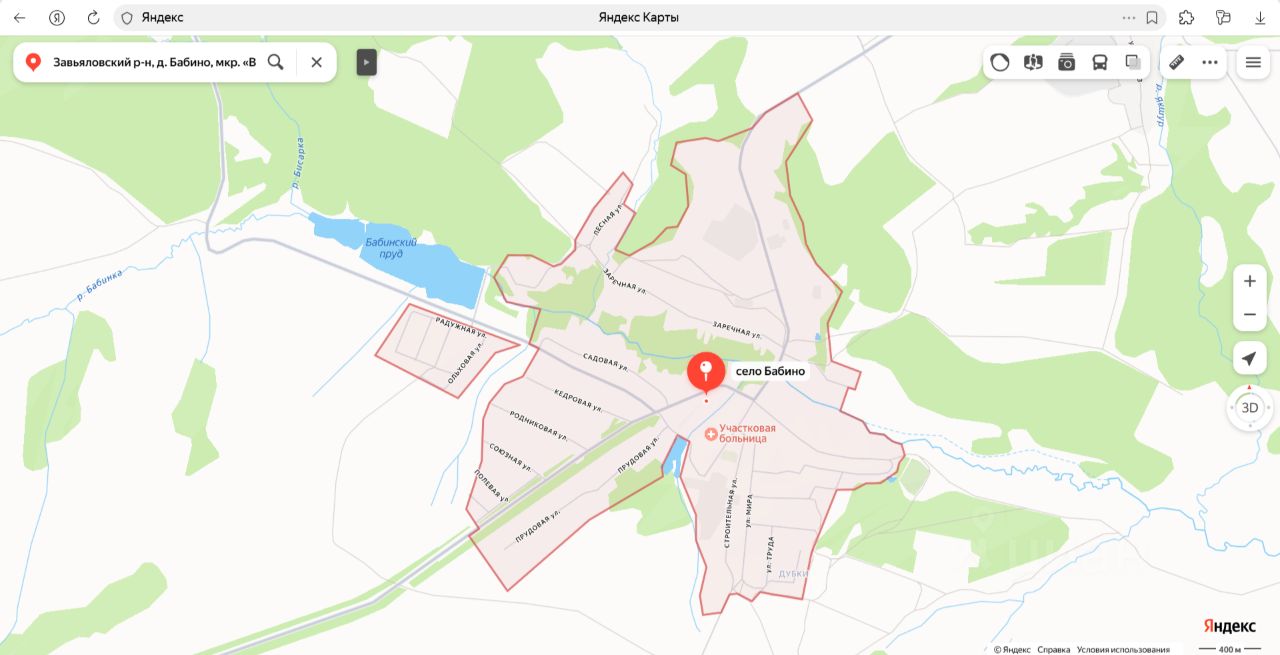The image size is (1280, 655).
Task: Zoom out with the minus button
Action: 1249,314
